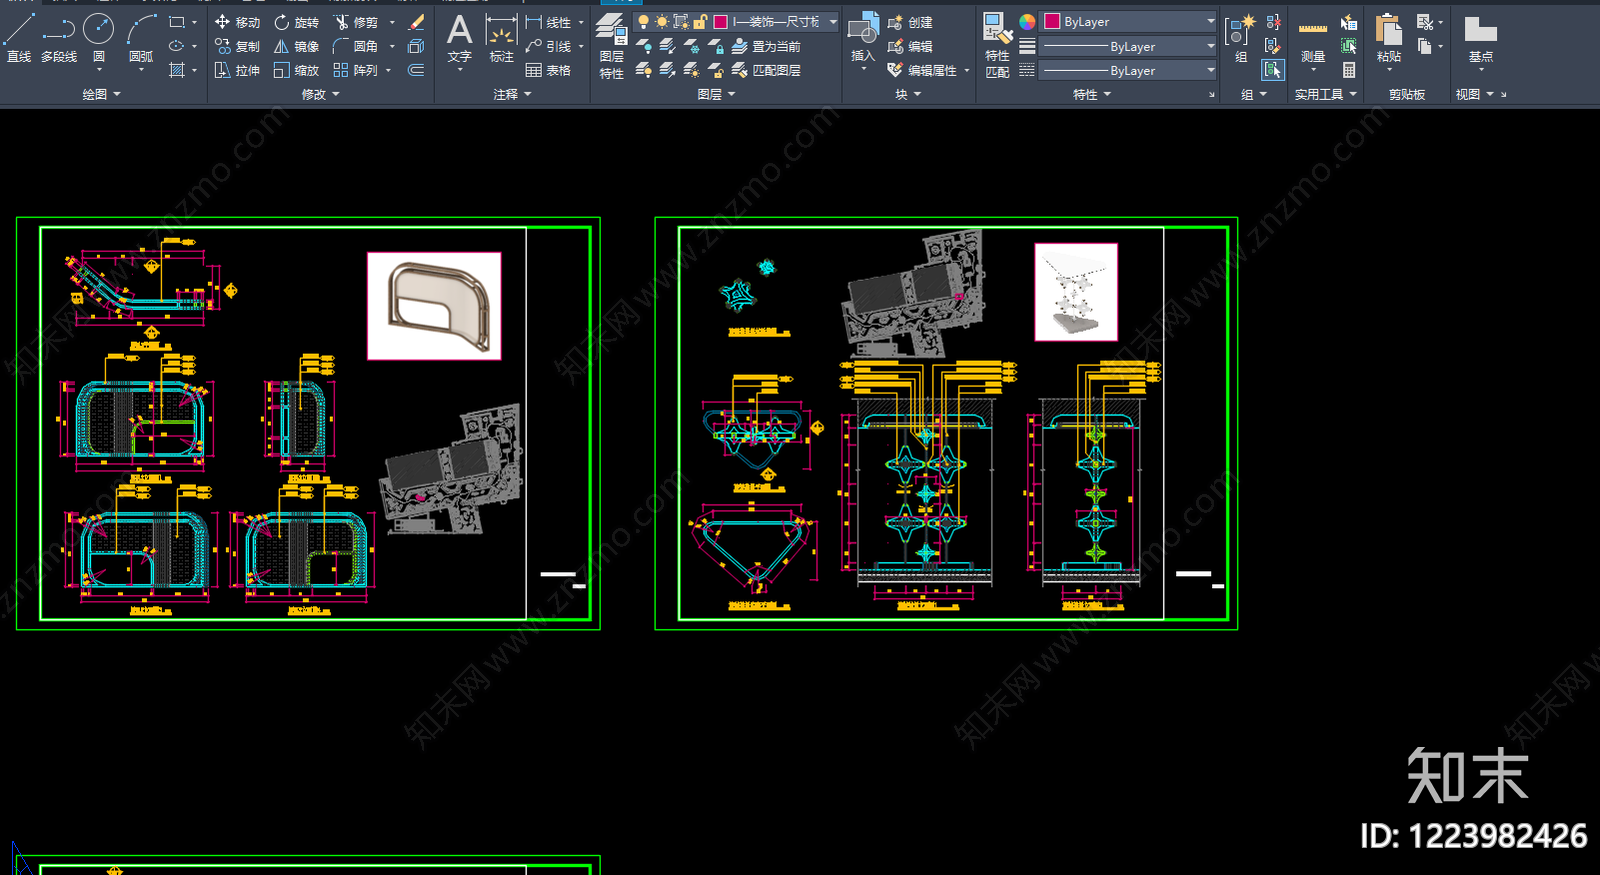Click 创建 (Create block) button

click(910, 22)
